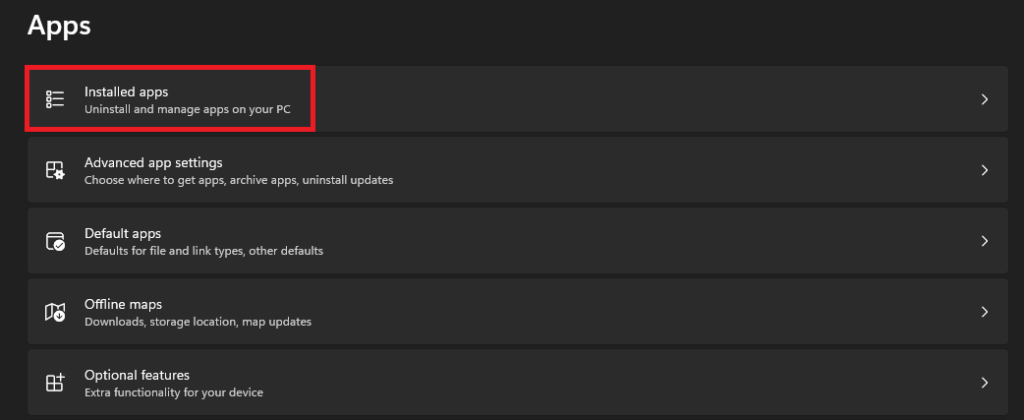Click the Optional features grid-plus icon

tap(55, 383)
